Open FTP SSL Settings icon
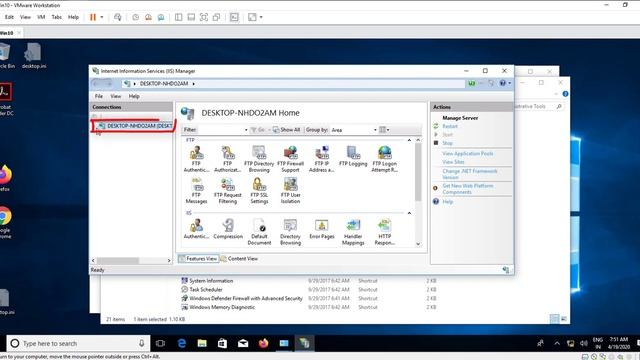This screenshot has height=360, width=640. pyautogui.click(x=259, y=190)
